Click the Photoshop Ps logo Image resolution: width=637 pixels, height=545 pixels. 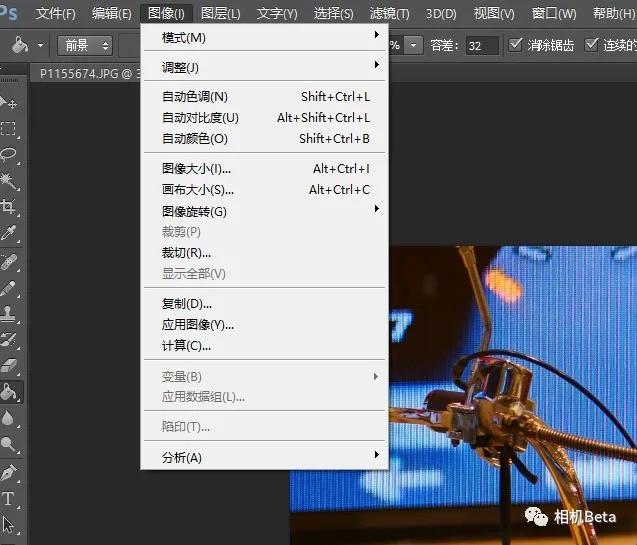coord(8,13)
